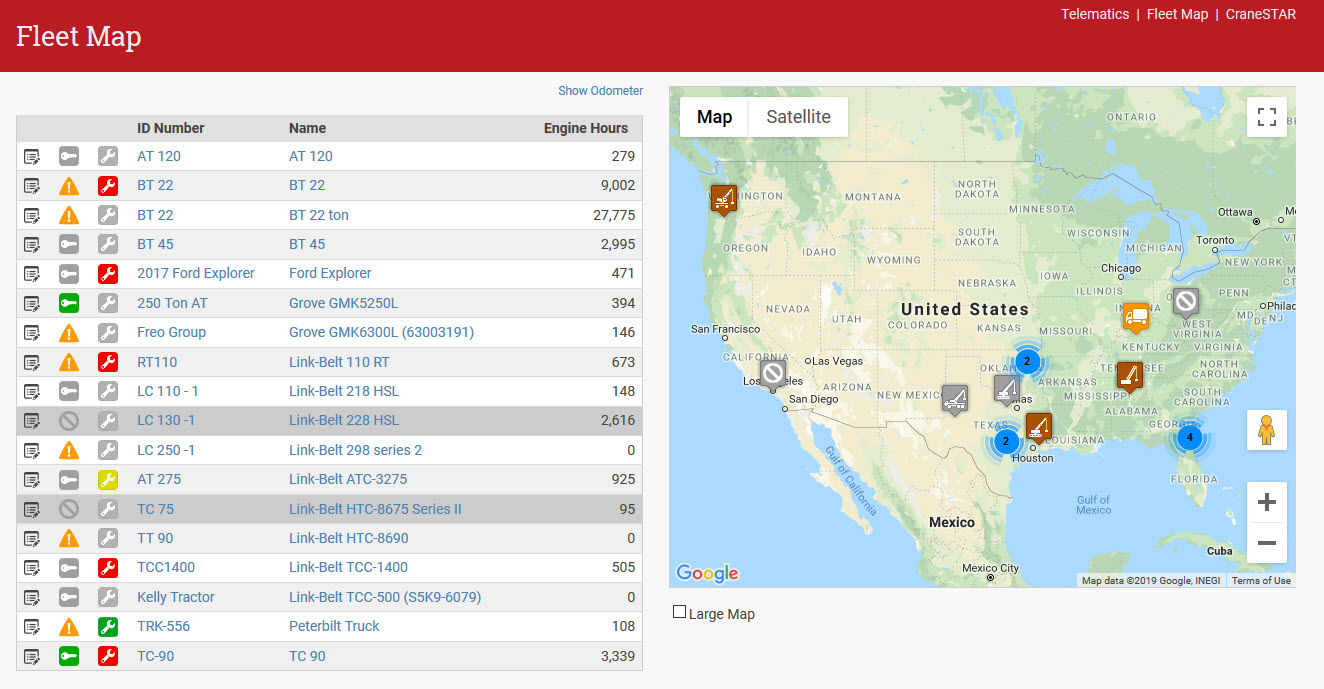Open the Link-Belt 110 RT name link
Viewport: 1324px width, 689px height.
pos(339,362)
